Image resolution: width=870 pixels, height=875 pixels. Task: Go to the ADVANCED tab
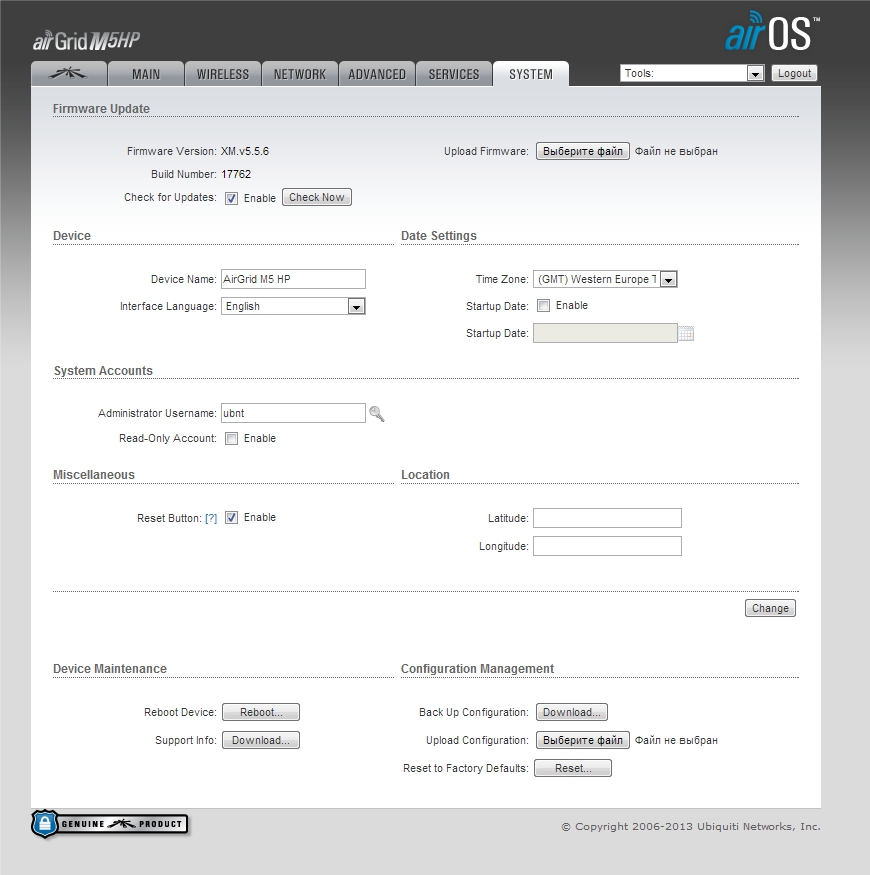click(377, 74)
